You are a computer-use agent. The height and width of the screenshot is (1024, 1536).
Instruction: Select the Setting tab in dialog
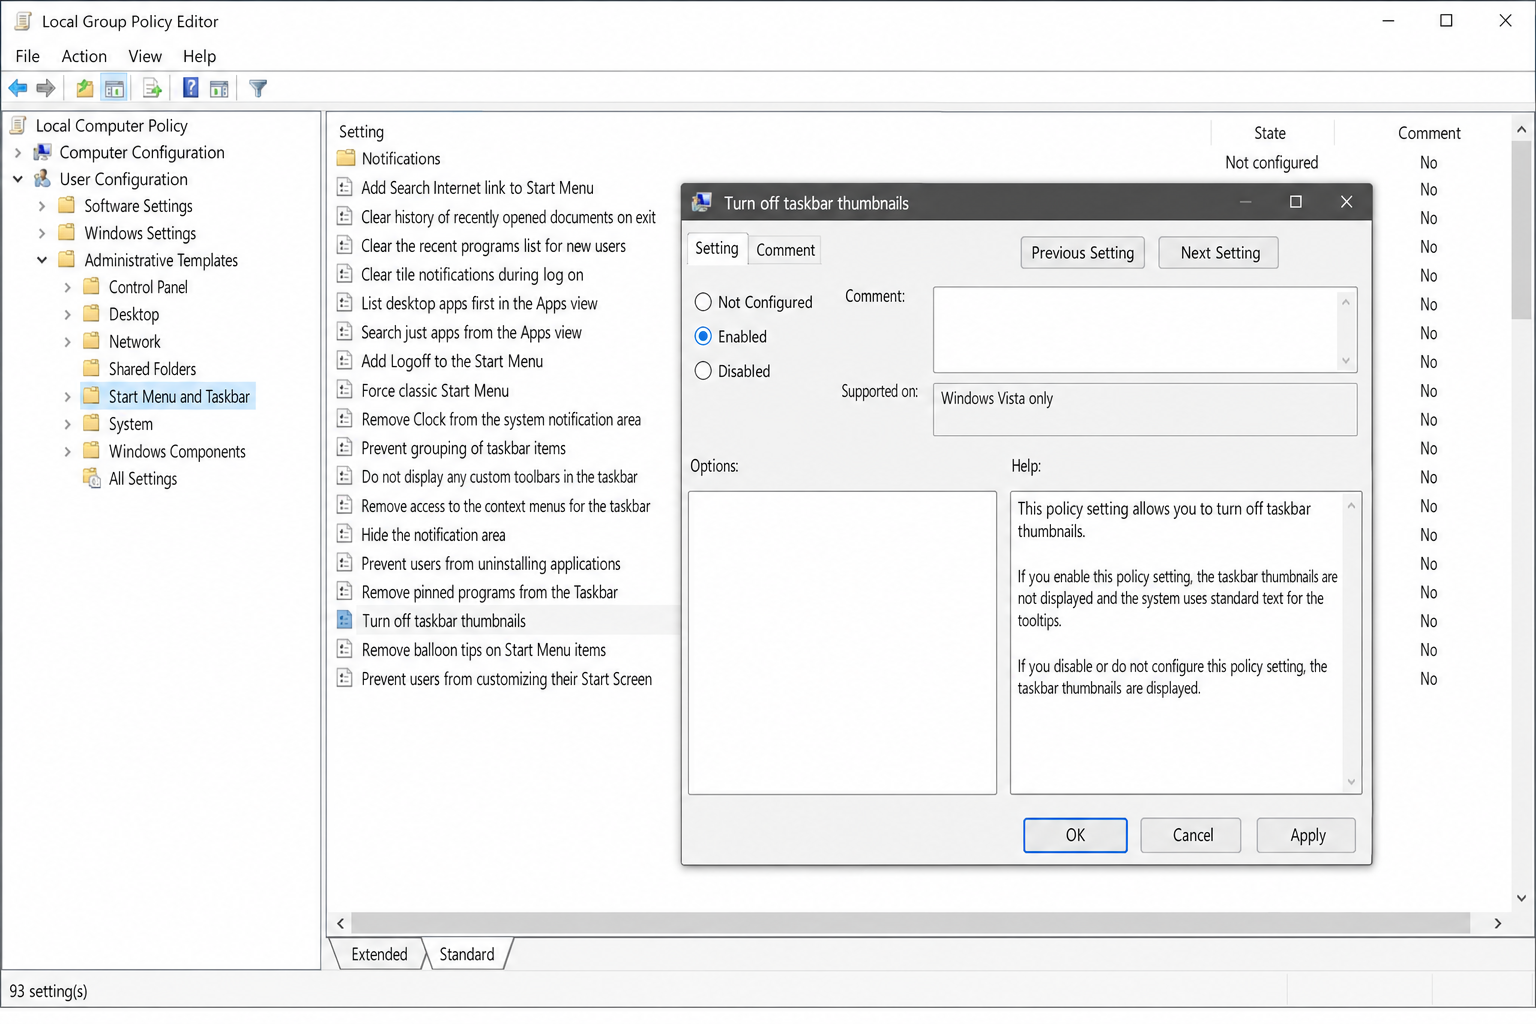tap(717, 248)
